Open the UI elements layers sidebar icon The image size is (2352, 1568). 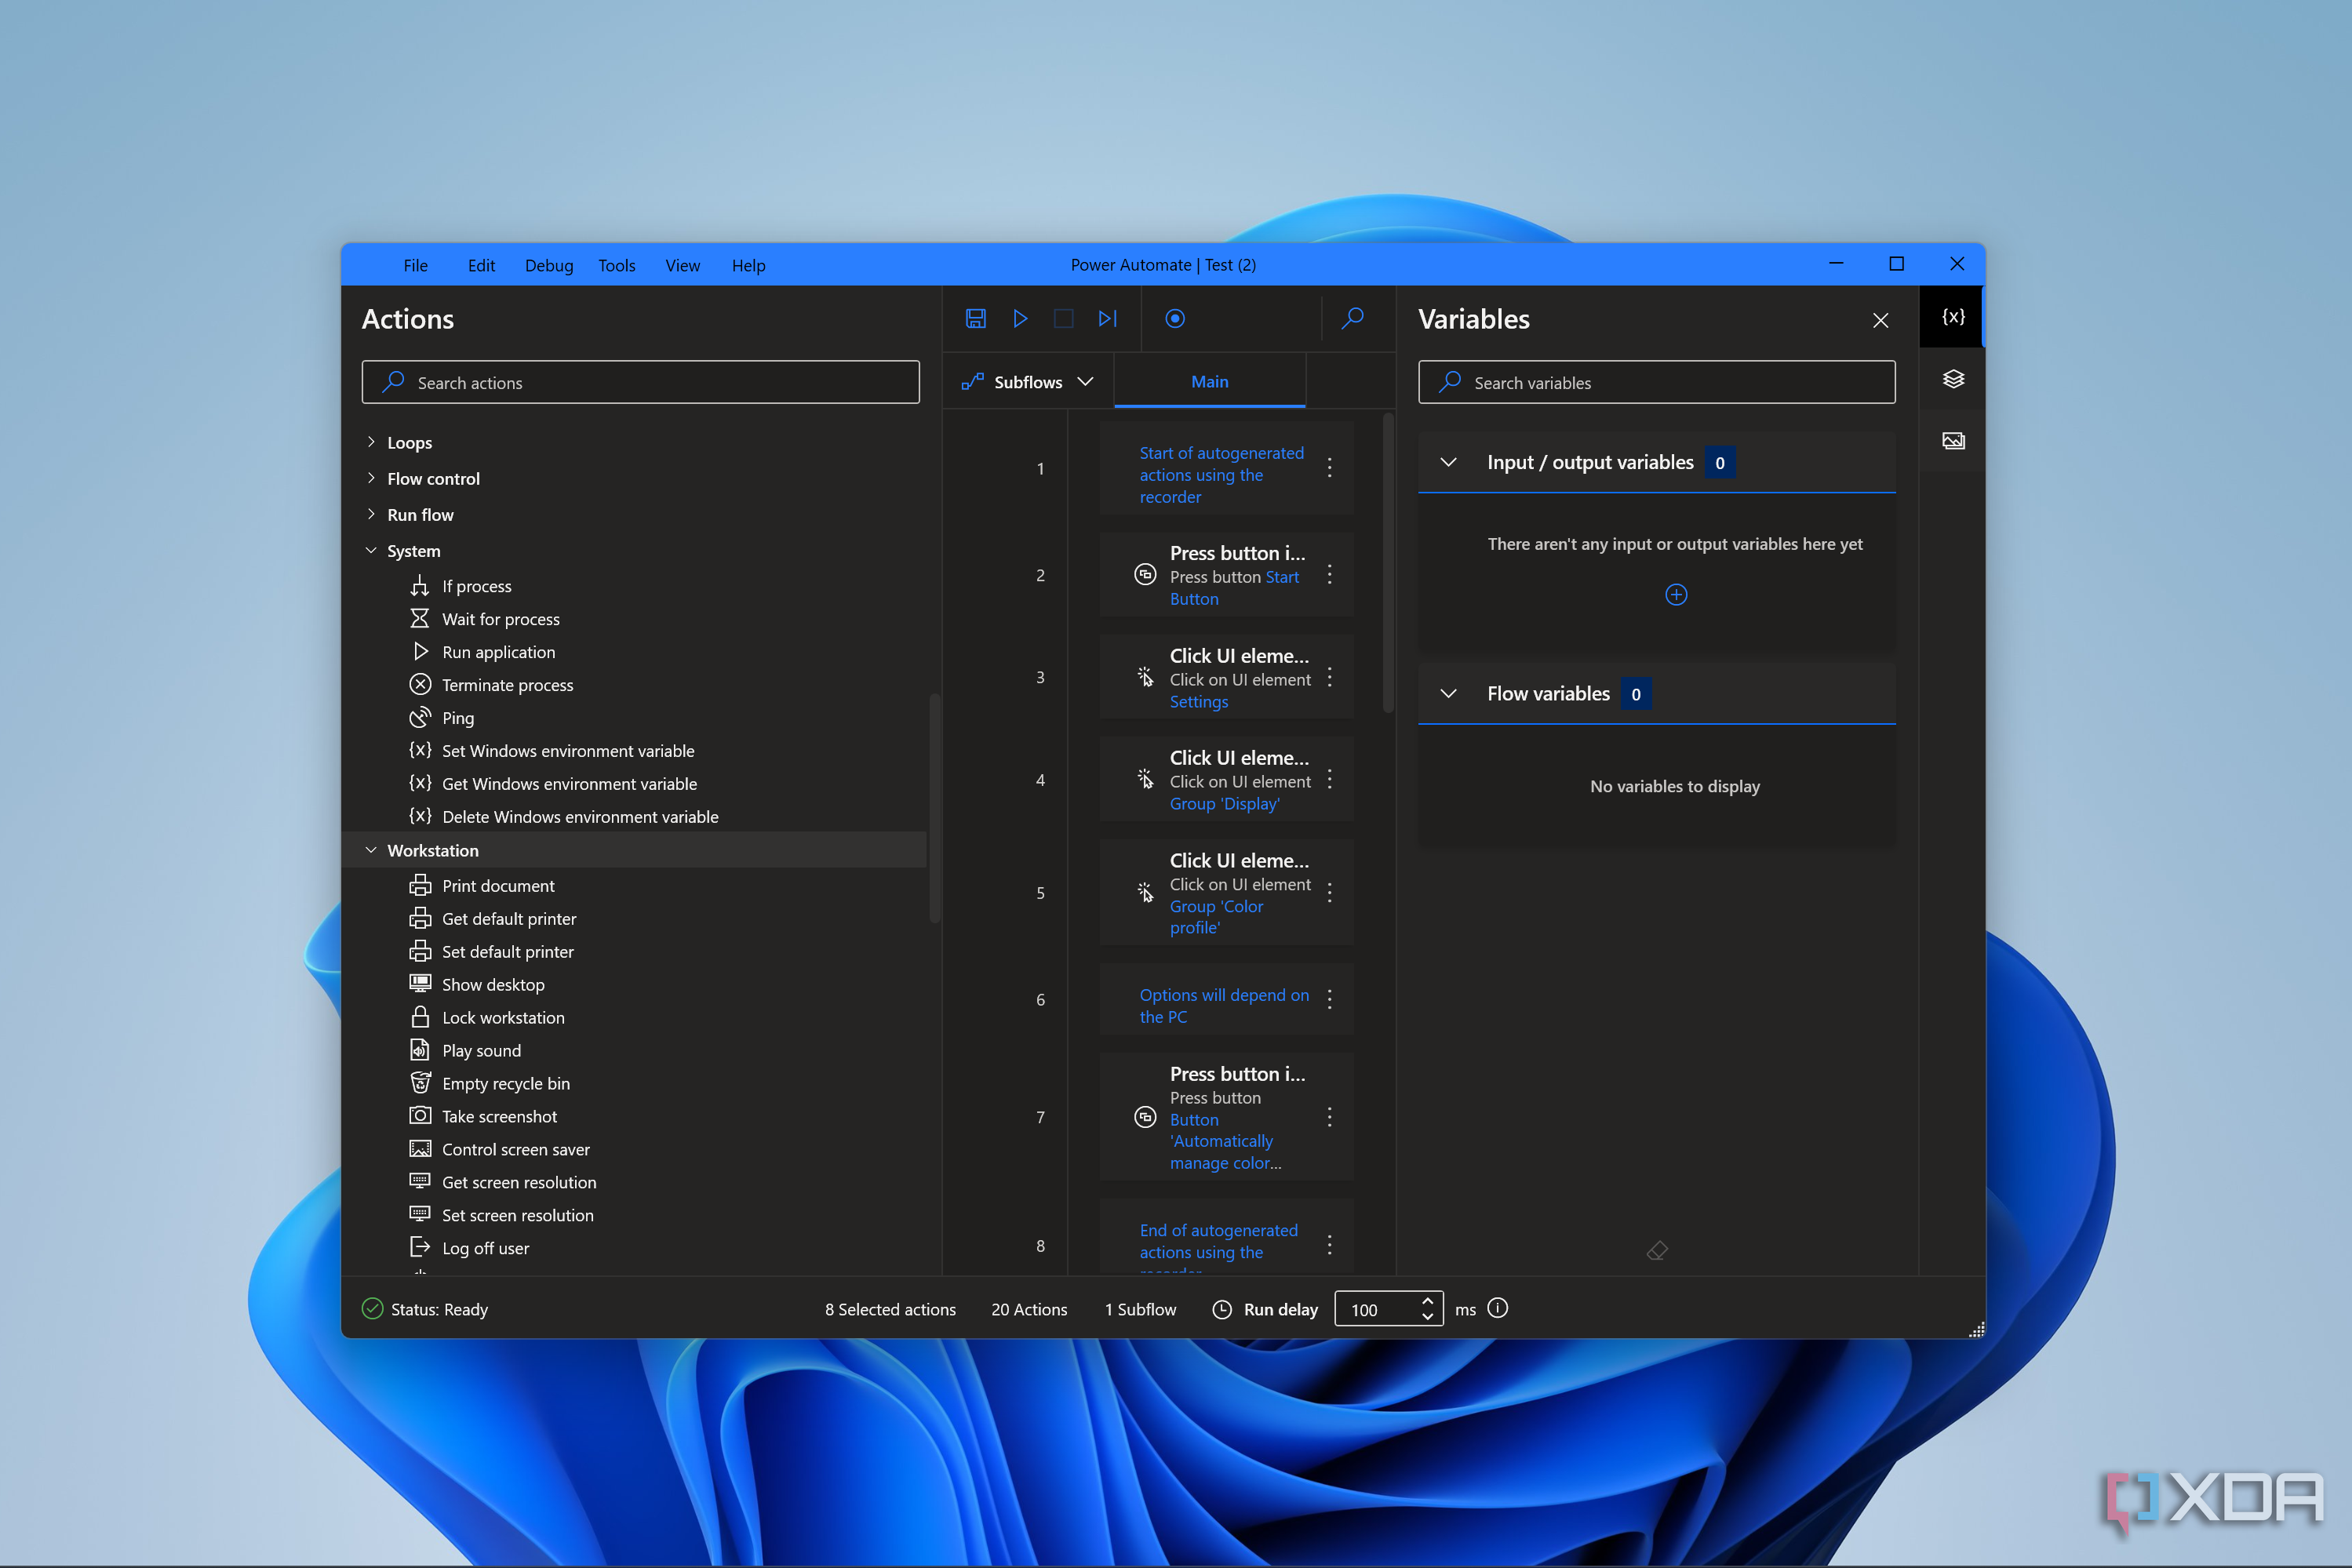[1952, 379]
